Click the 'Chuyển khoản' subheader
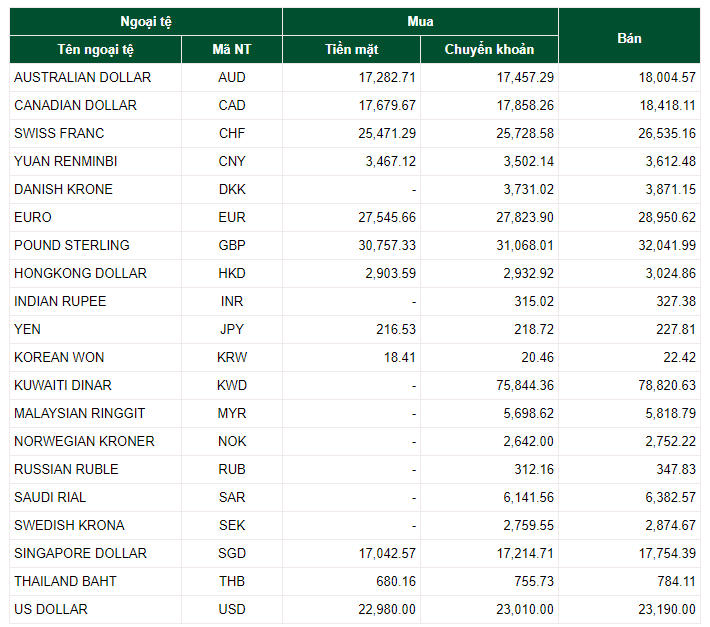Image resolution: width=710 pixels, height=627 pixels. [x=489, y=50]
